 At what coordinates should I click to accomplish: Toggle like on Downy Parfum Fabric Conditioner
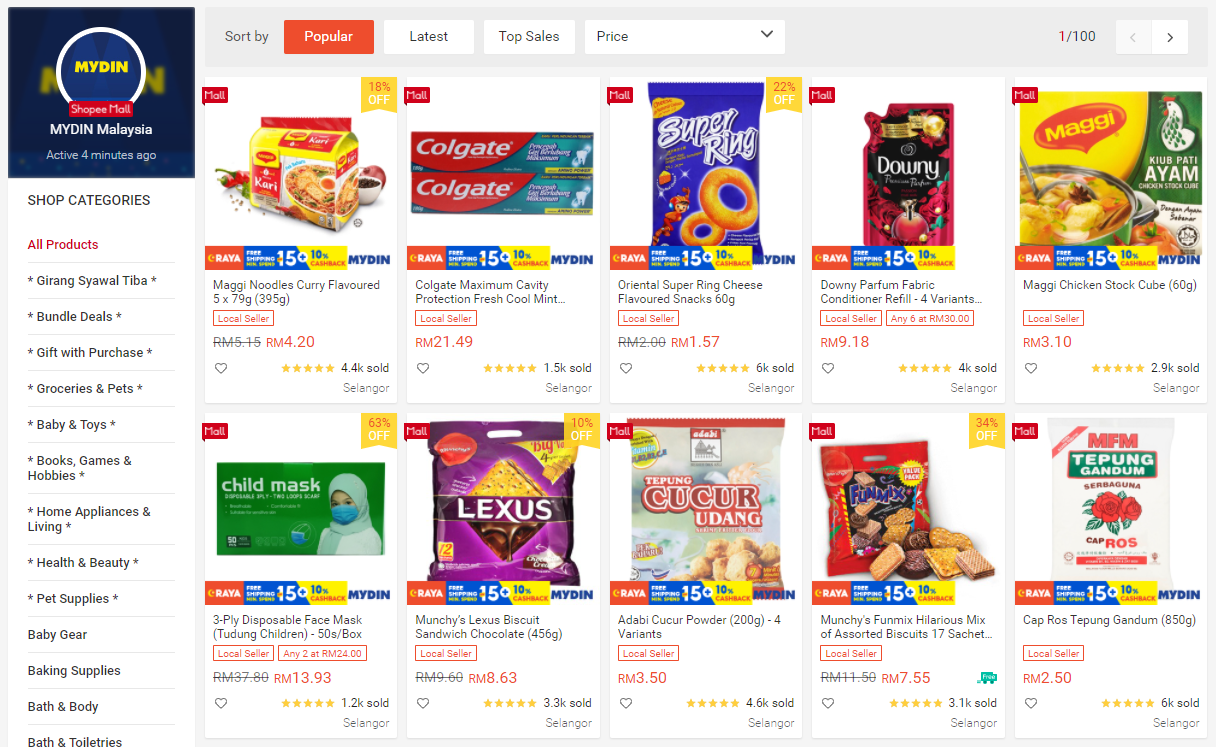pyautogui.click(x=828, y=368)
